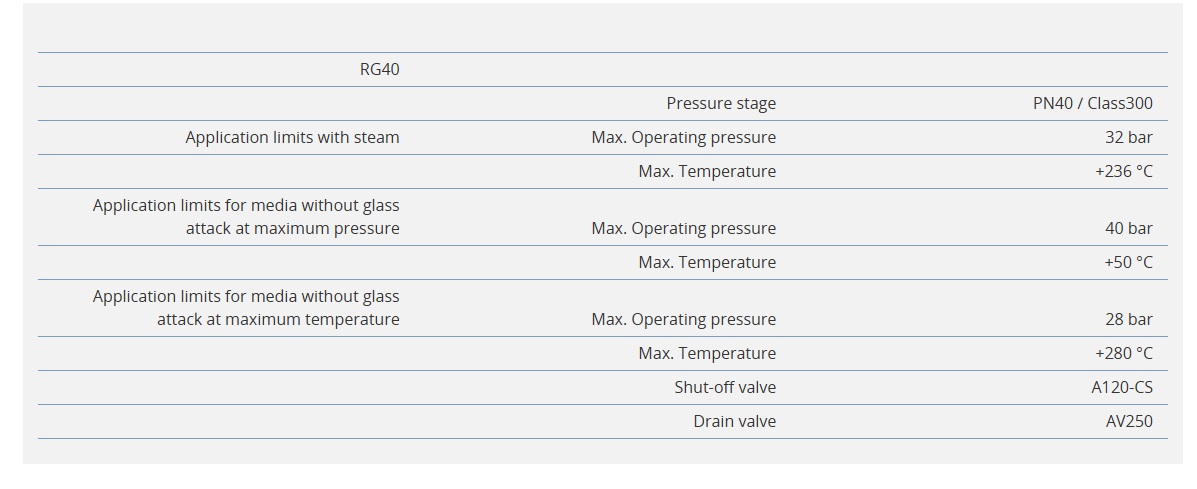The height and width of the screenshot is (489, 1197).
Task: Click 'glass attack at maximum pressure' row label
Action: (x=246, y=217)
